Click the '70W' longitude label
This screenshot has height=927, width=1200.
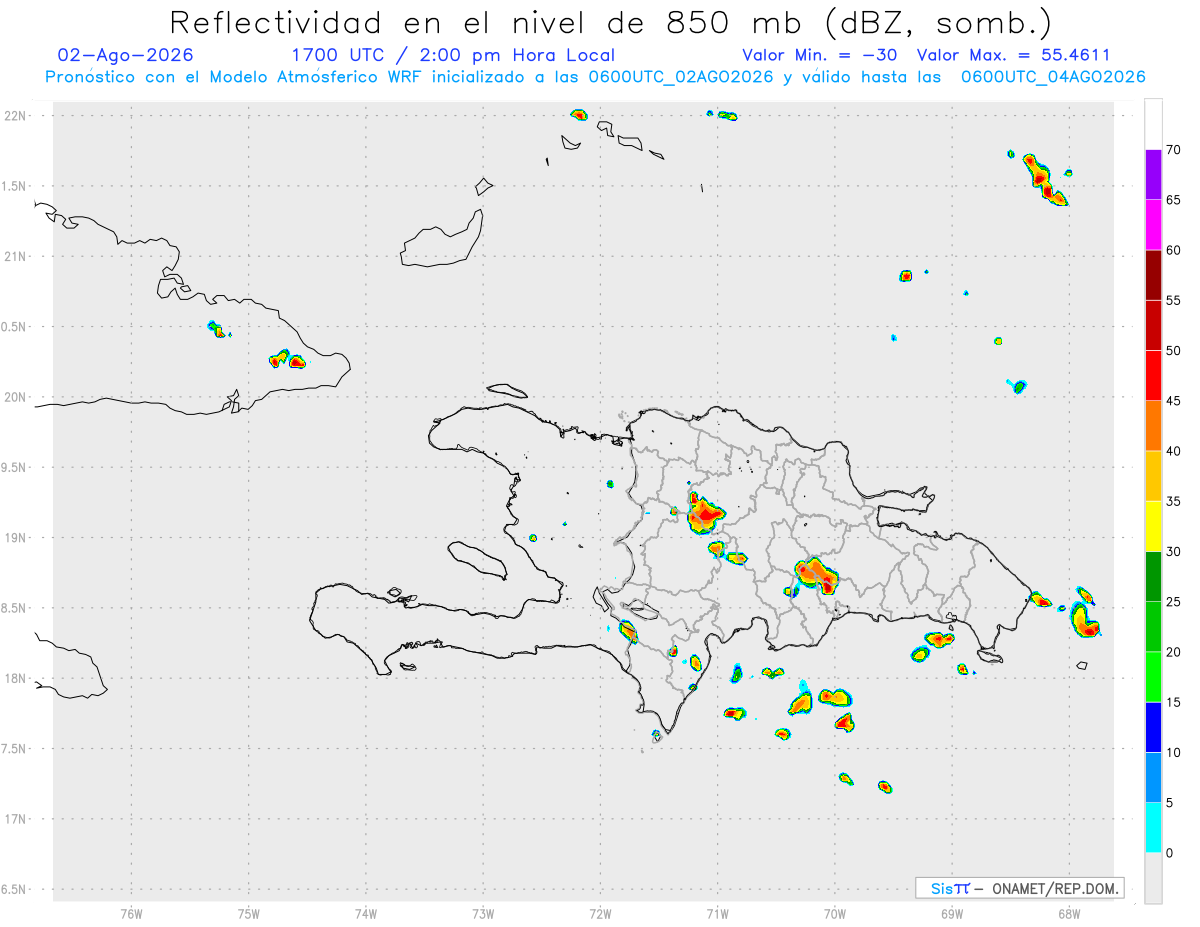(835, 914)
